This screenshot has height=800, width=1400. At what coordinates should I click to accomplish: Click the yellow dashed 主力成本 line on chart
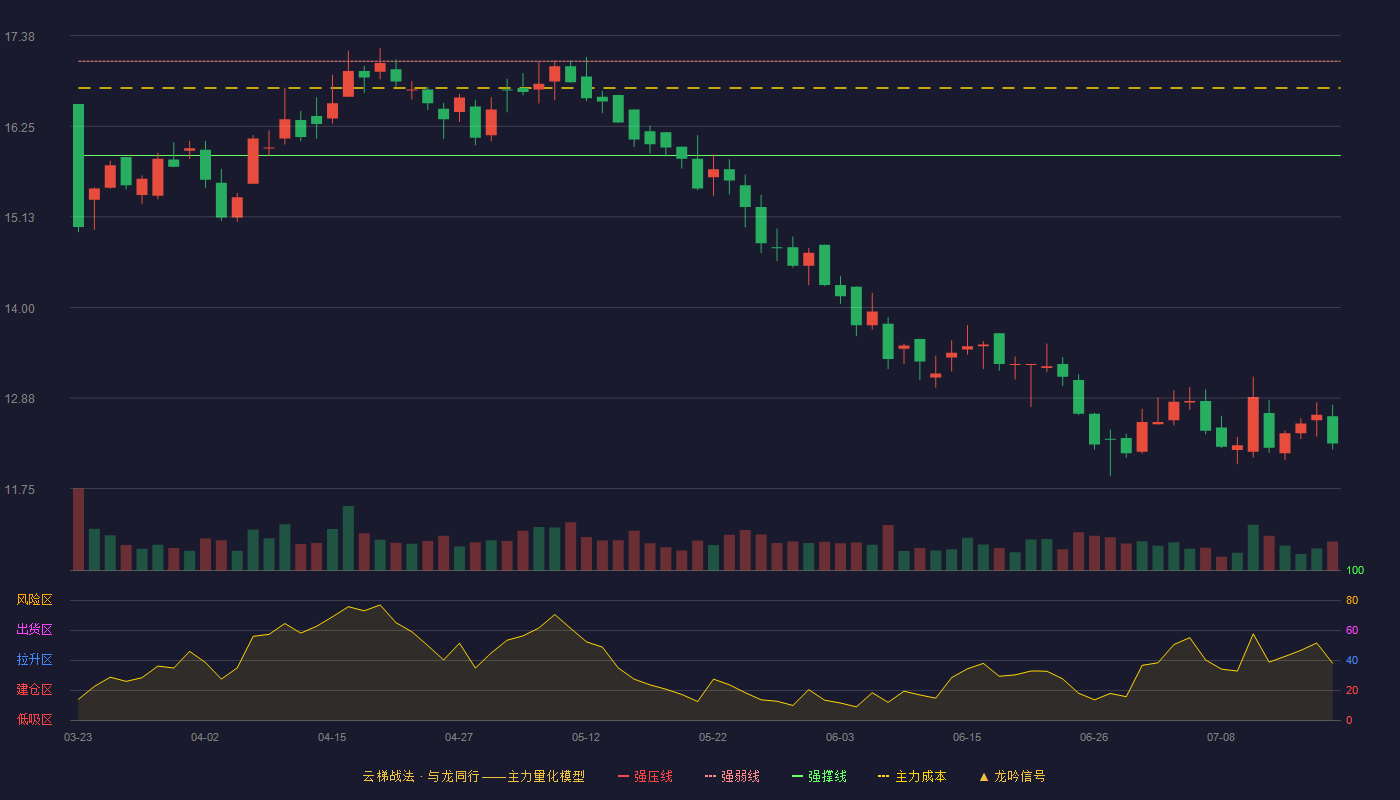point(709,88)
